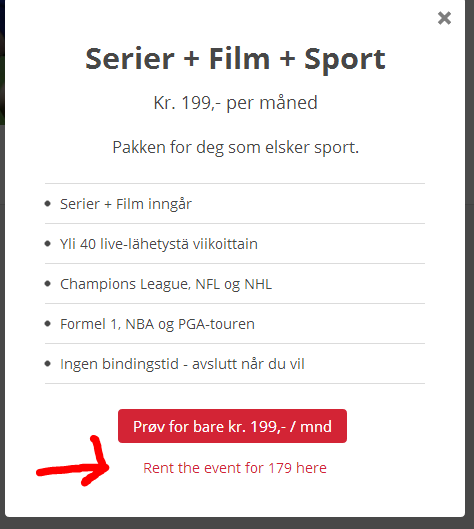474x529 pixels.
Task: Click the dark backdrop below the popup
Action: [x=236, y=524]
